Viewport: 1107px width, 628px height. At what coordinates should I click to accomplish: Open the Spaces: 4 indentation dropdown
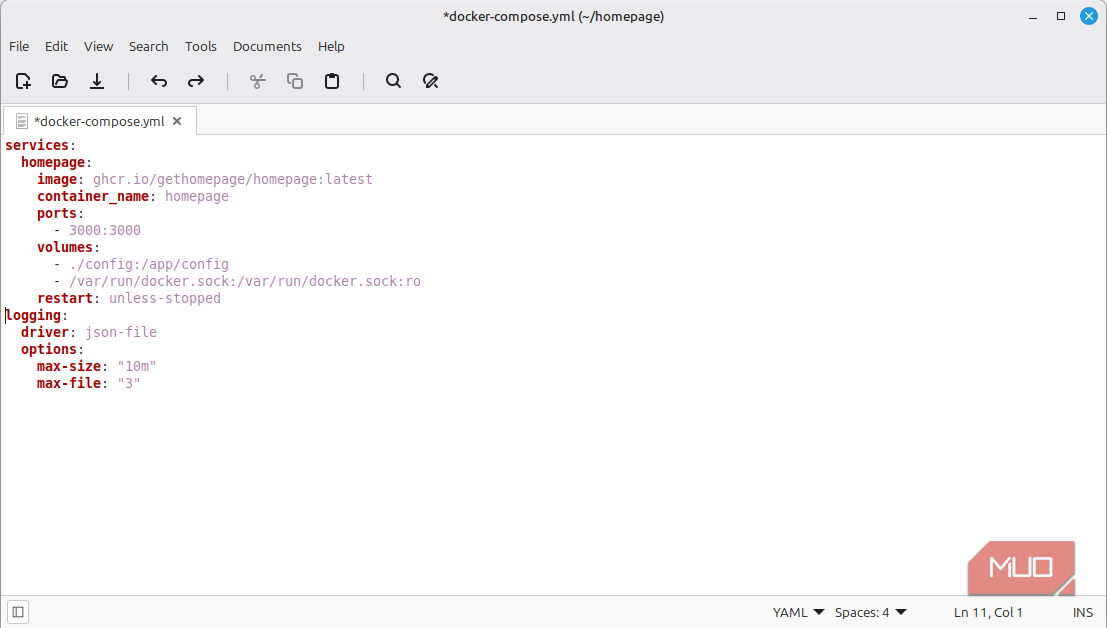[870, 612]
